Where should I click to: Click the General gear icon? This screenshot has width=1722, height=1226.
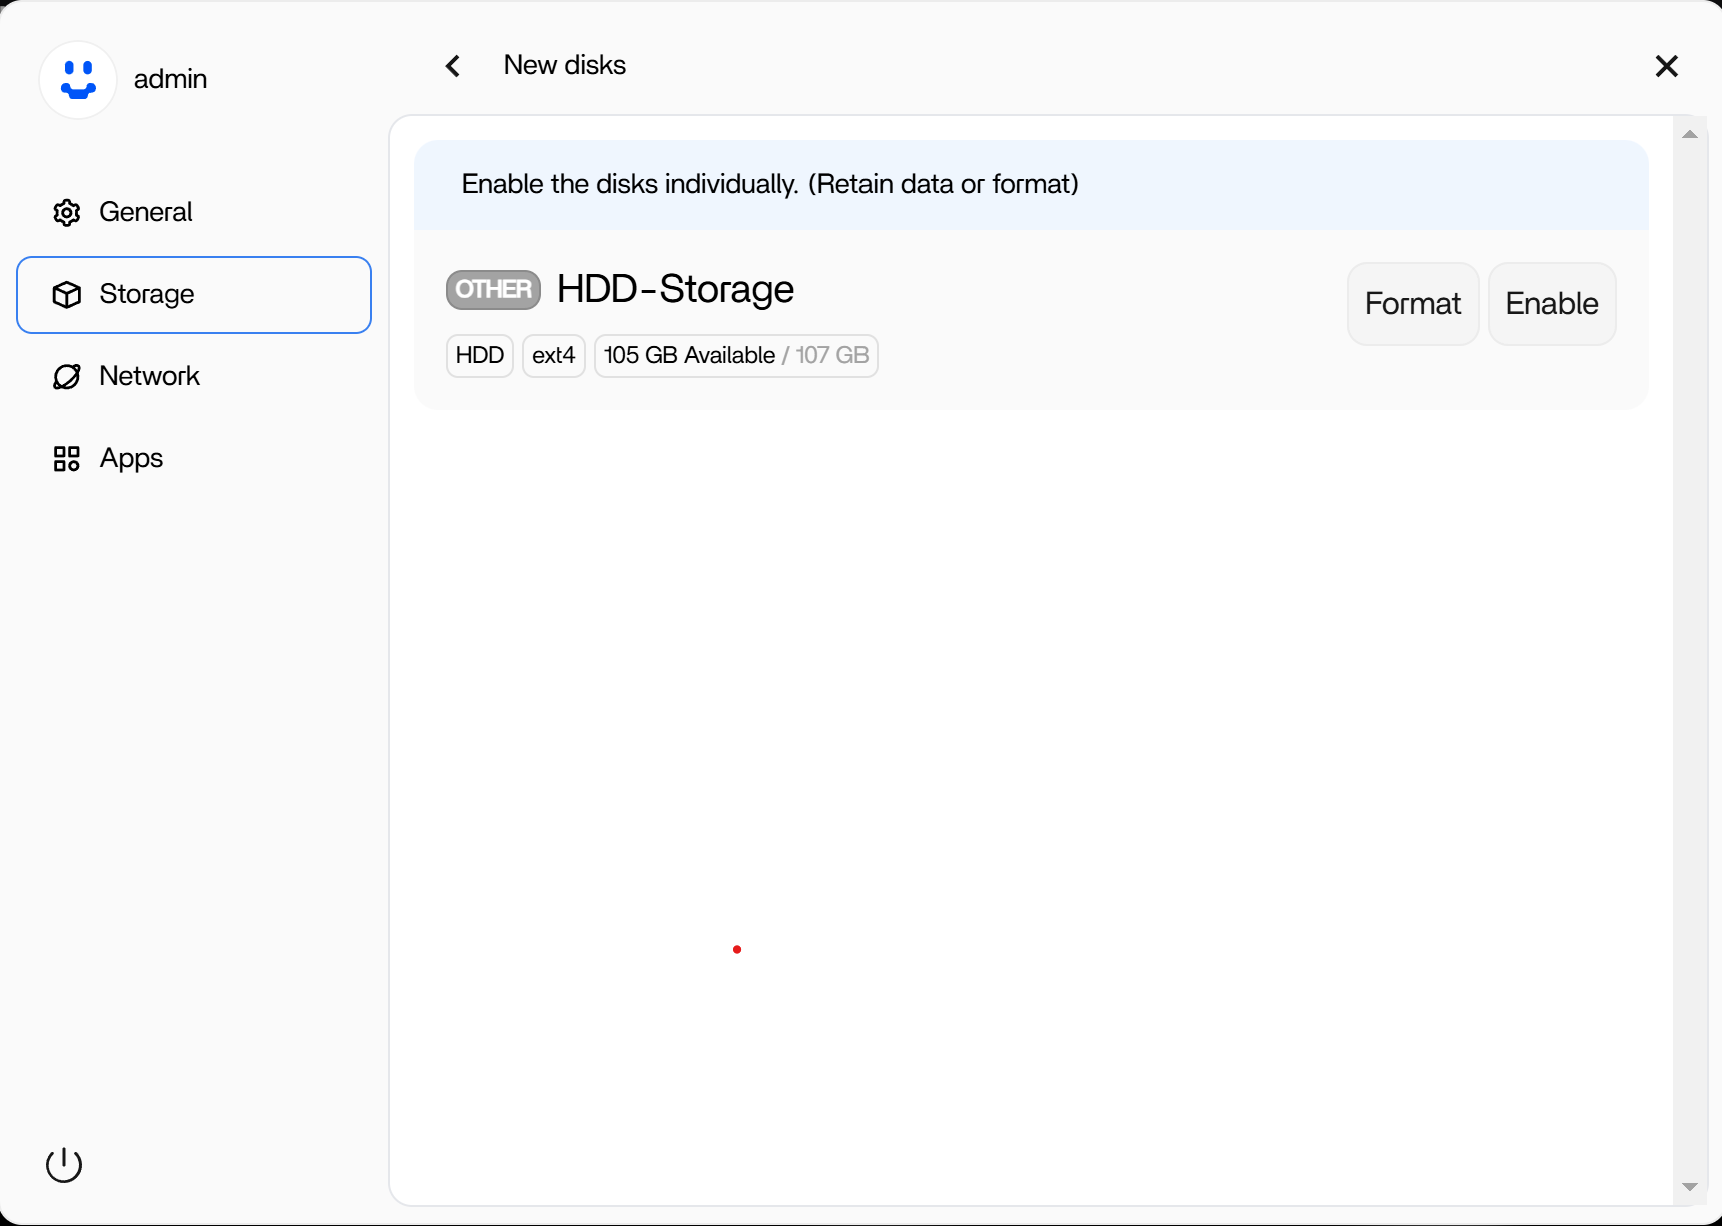coord(67,213)
